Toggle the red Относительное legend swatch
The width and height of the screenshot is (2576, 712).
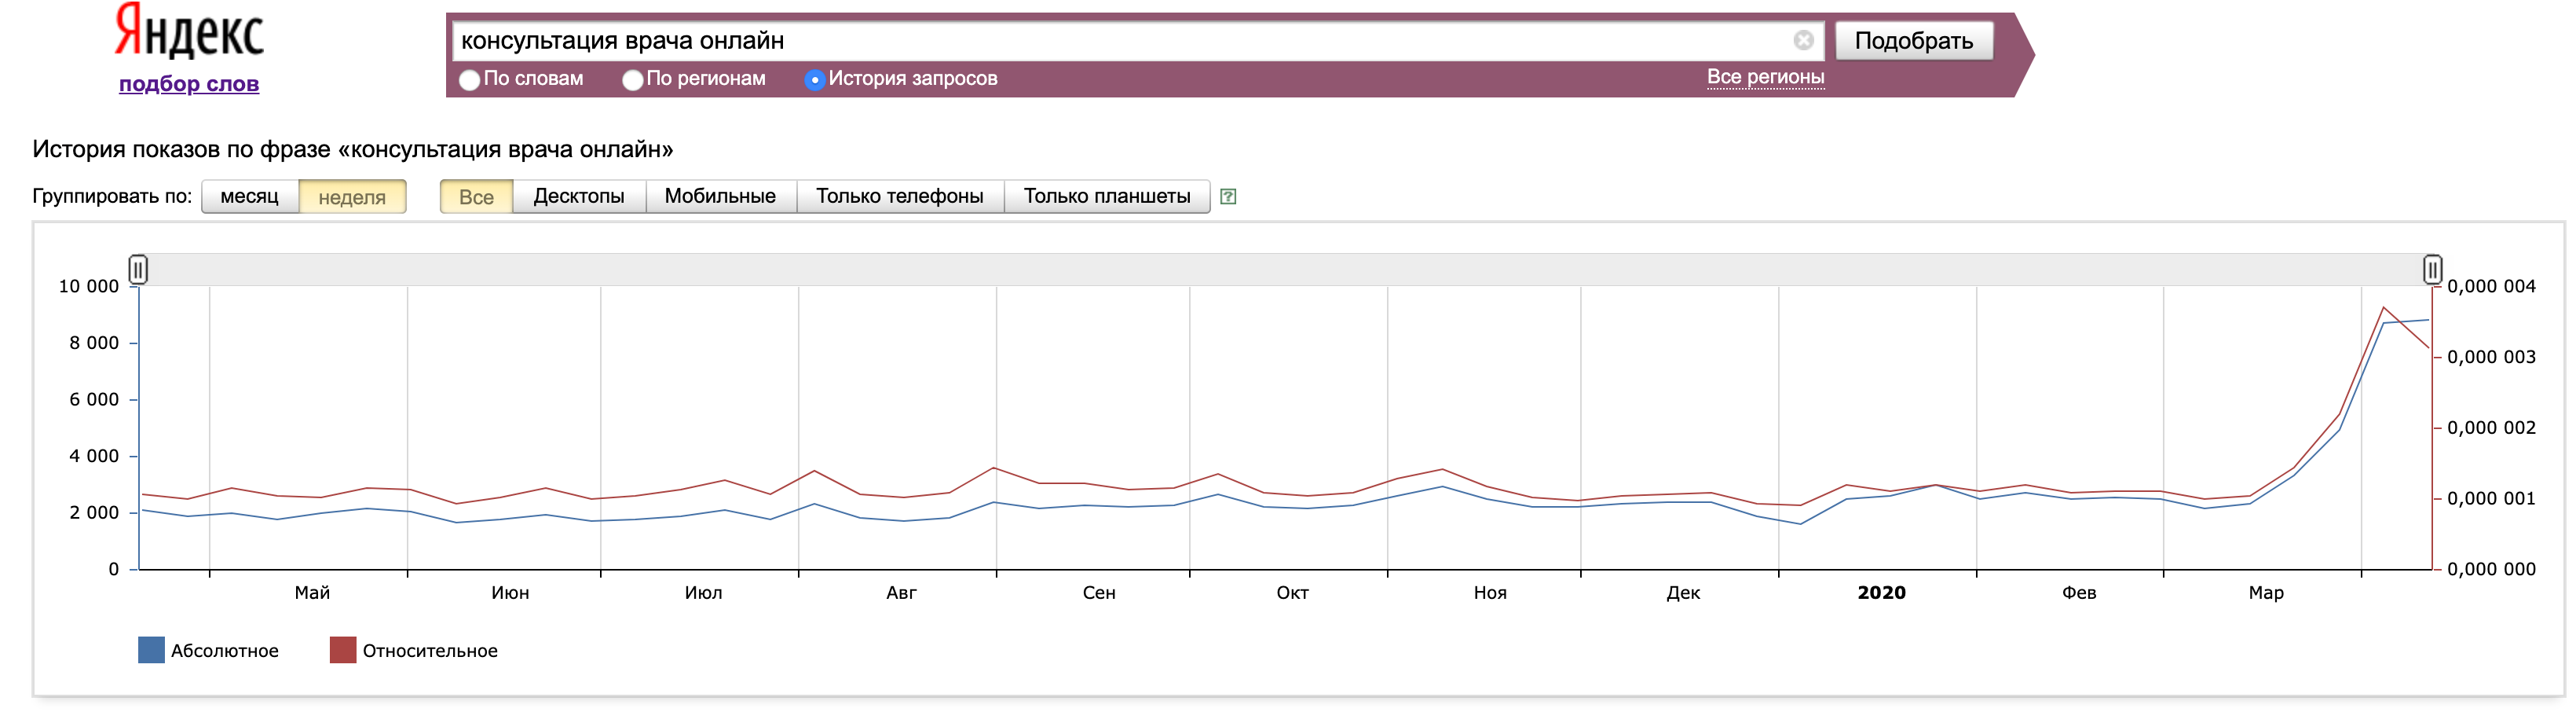343,650
